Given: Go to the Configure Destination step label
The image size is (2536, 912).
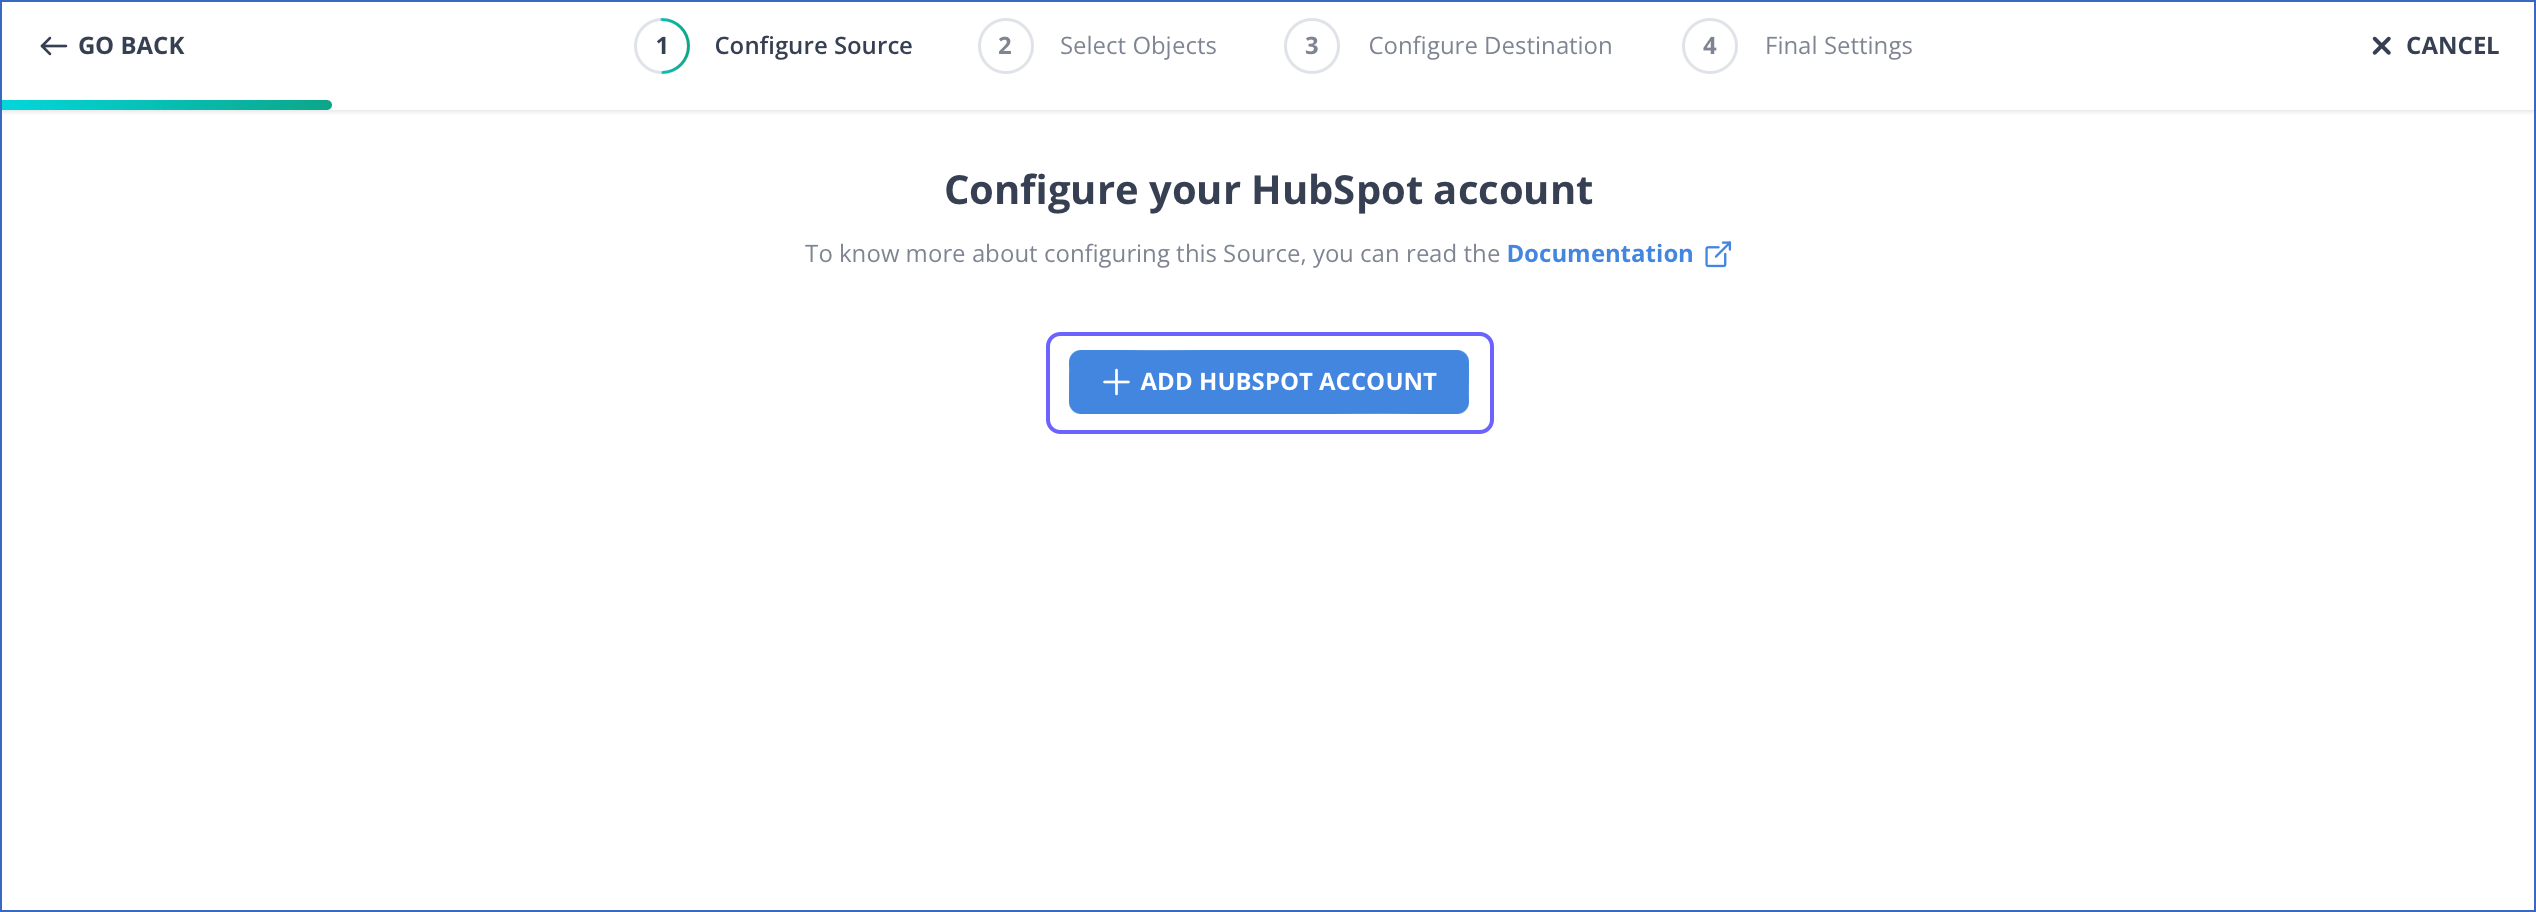Looking at the screenshot, I should click(x=1490, y=46).
